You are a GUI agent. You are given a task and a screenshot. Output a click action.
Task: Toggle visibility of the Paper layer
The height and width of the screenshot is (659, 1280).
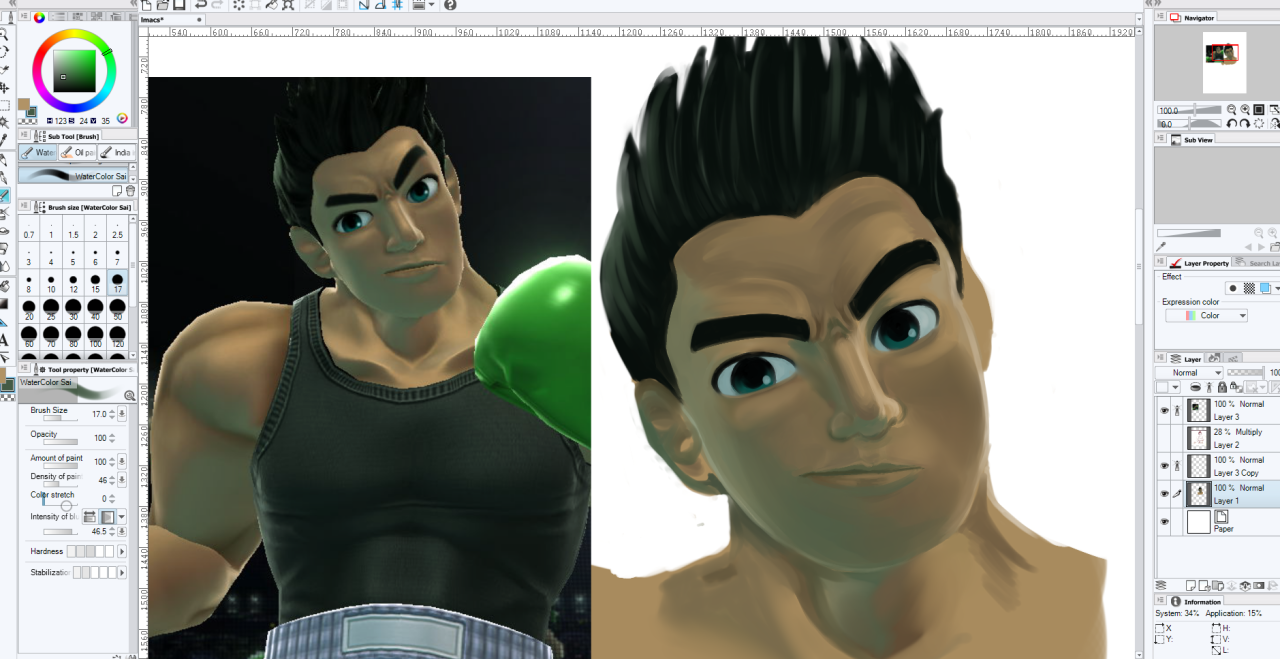pos(1164,522)
